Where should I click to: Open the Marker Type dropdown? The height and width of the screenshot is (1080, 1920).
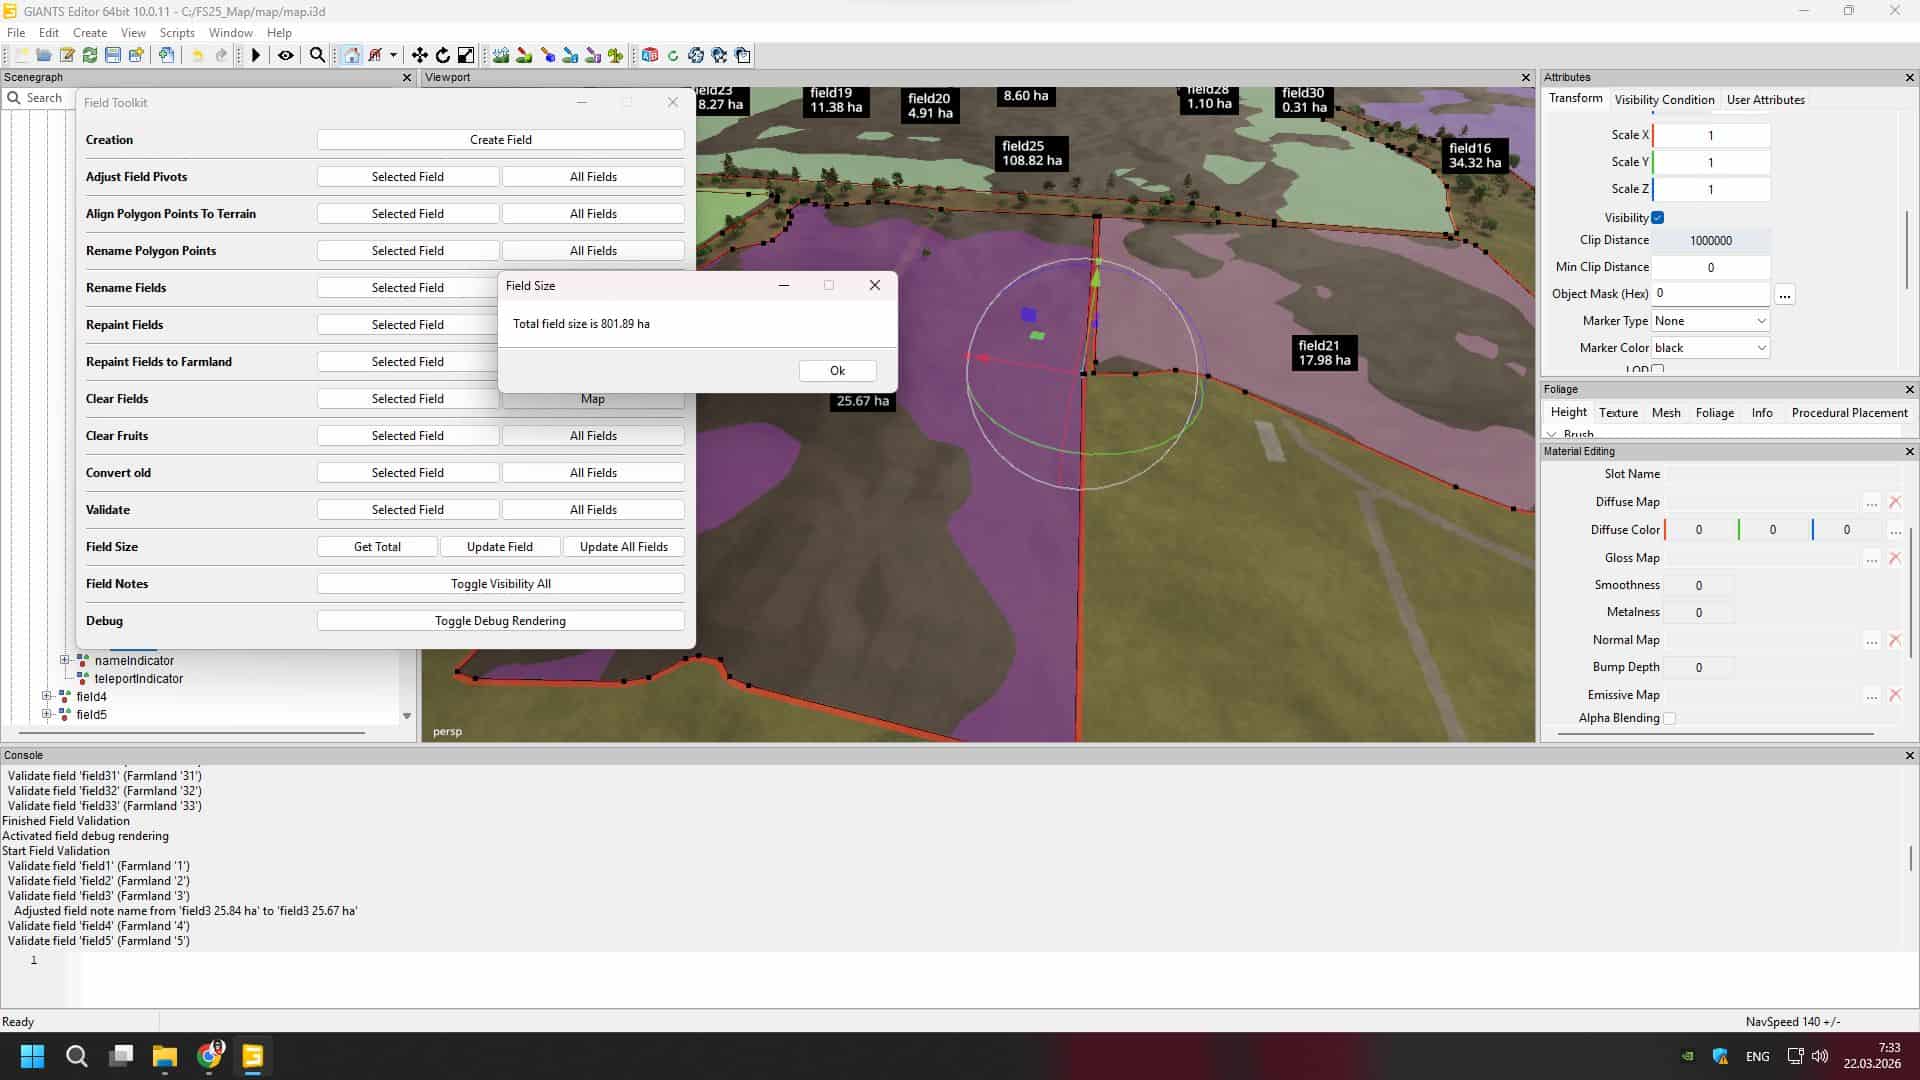click(x=1710, y=321)
